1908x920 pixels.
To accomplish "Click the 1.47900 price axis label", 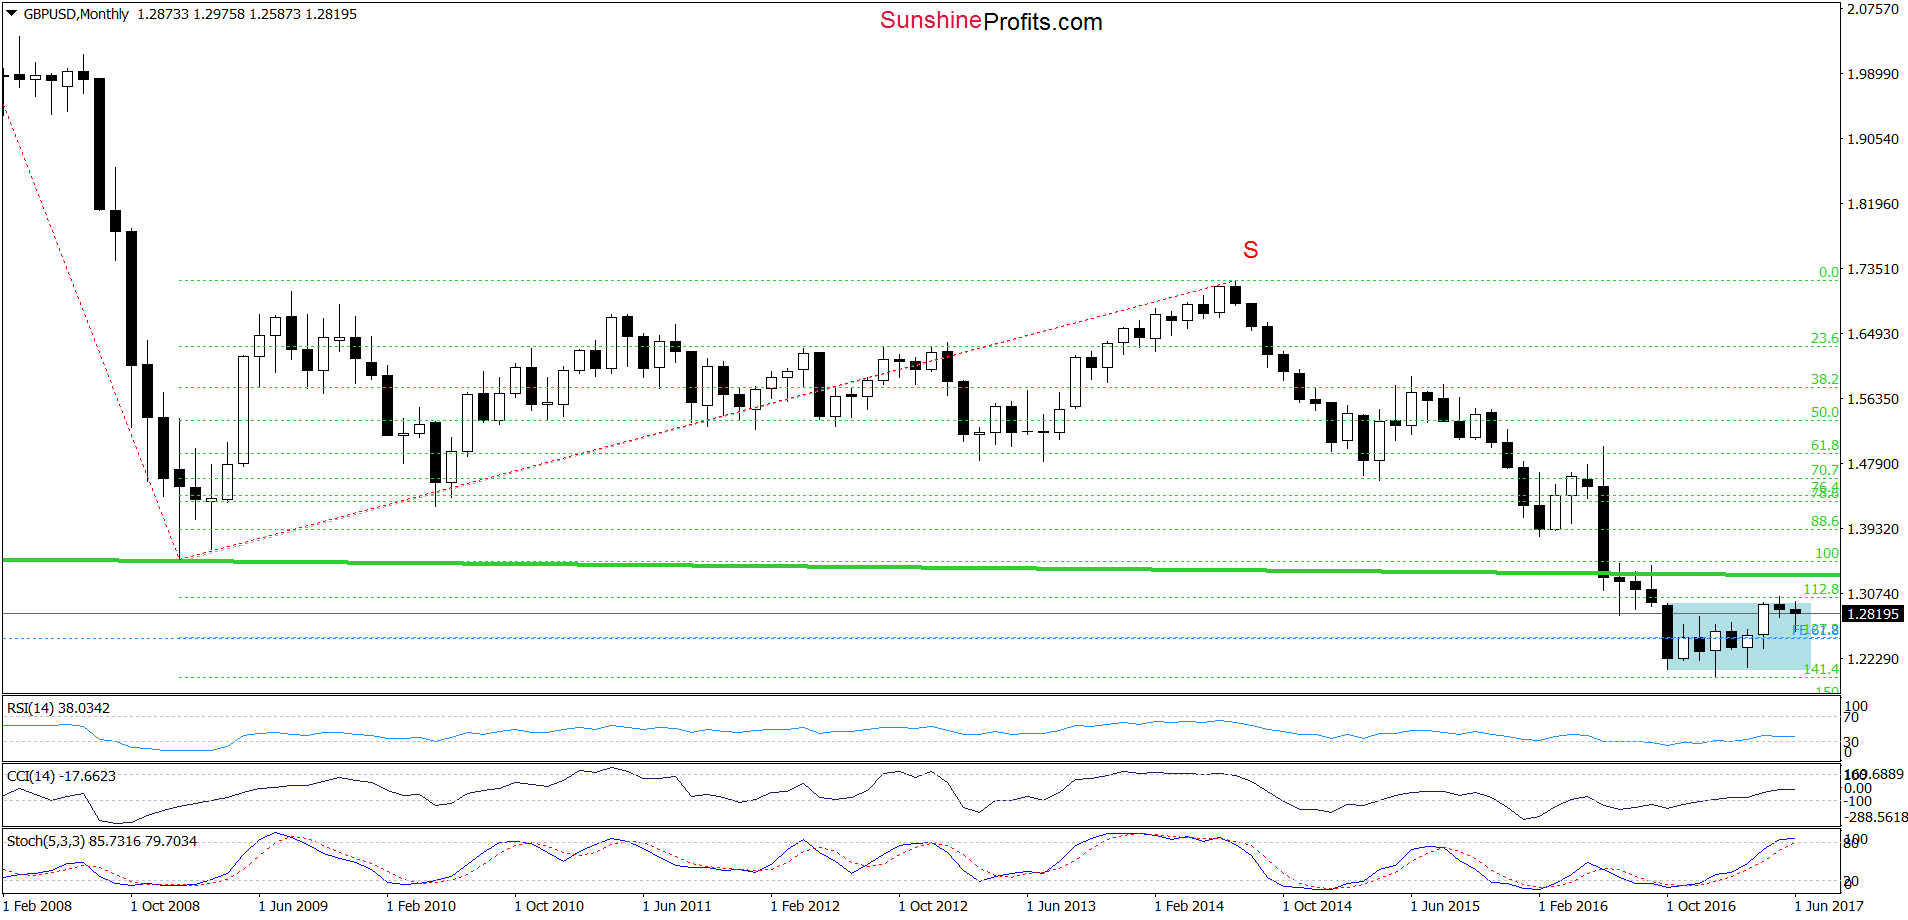I will click(1872, 464).
